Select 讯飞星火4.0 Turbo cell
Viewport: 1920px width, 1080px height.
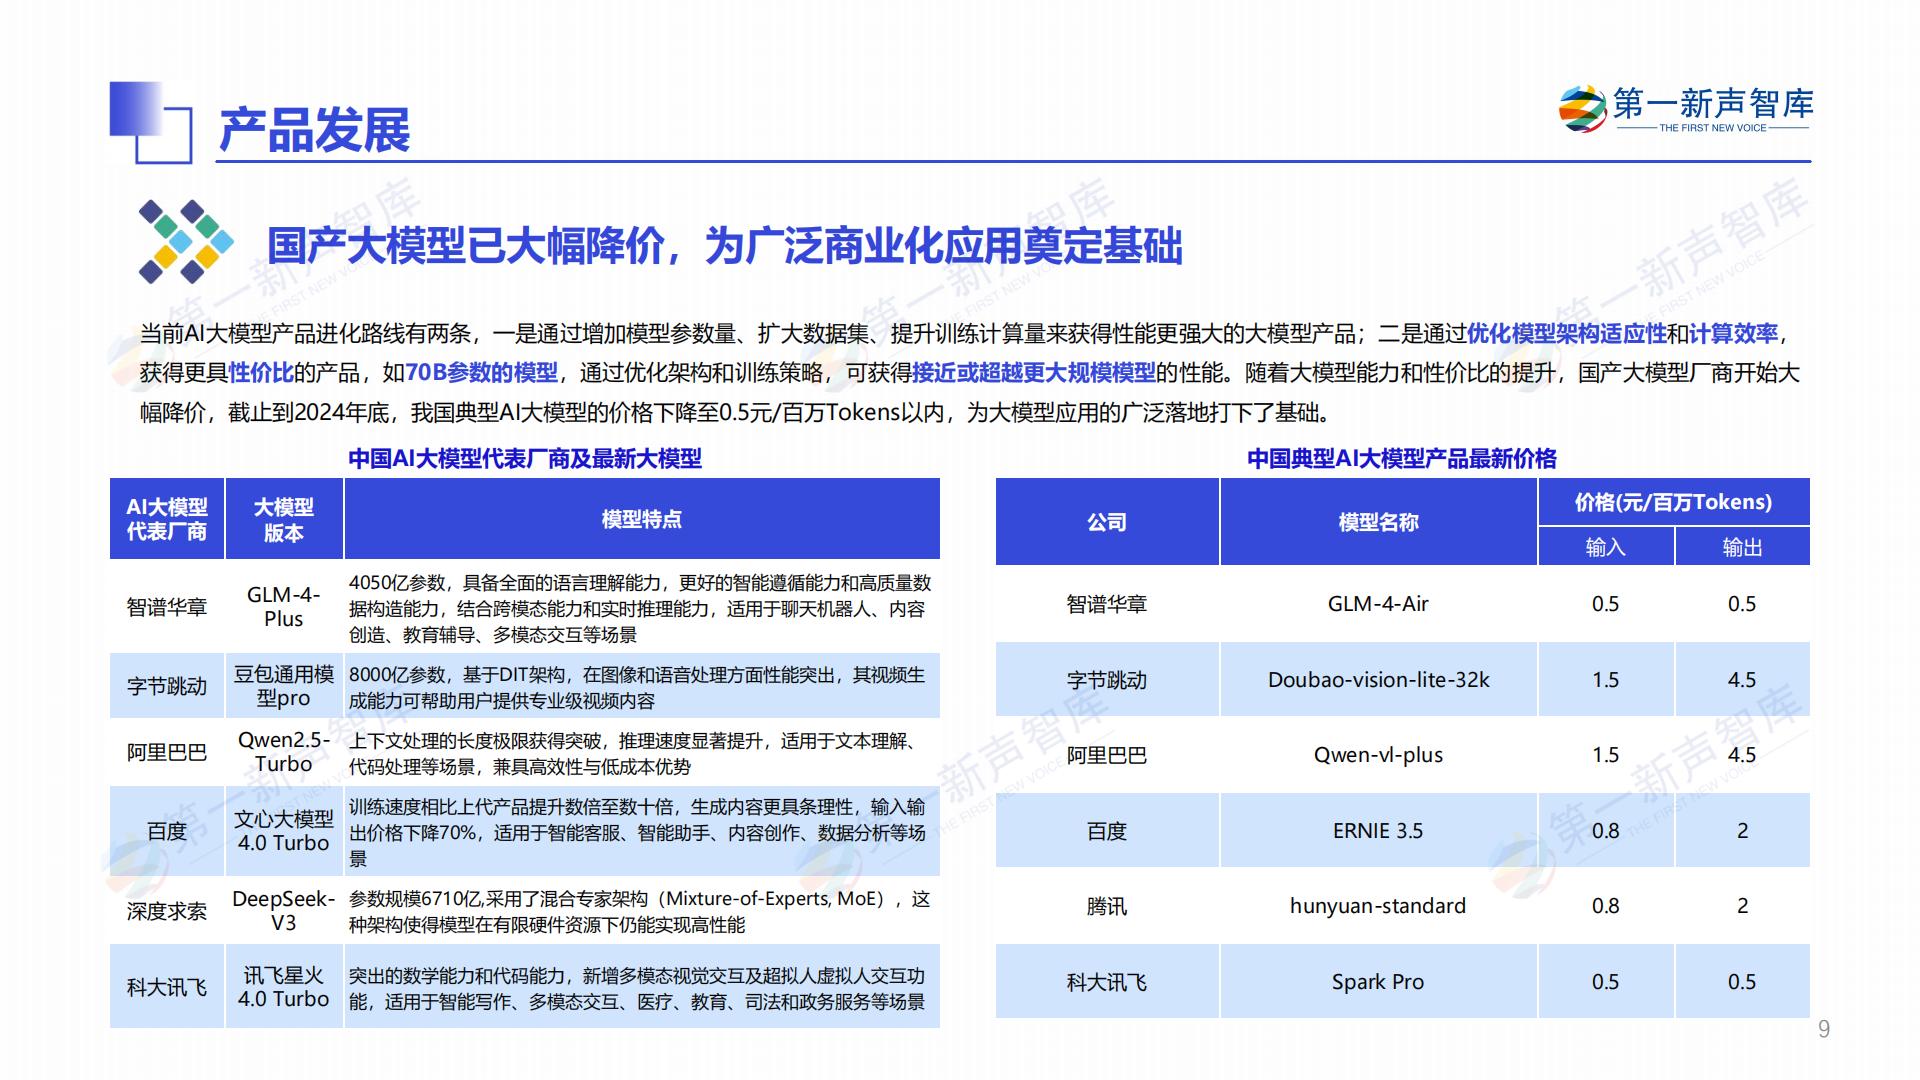point(284,987)
